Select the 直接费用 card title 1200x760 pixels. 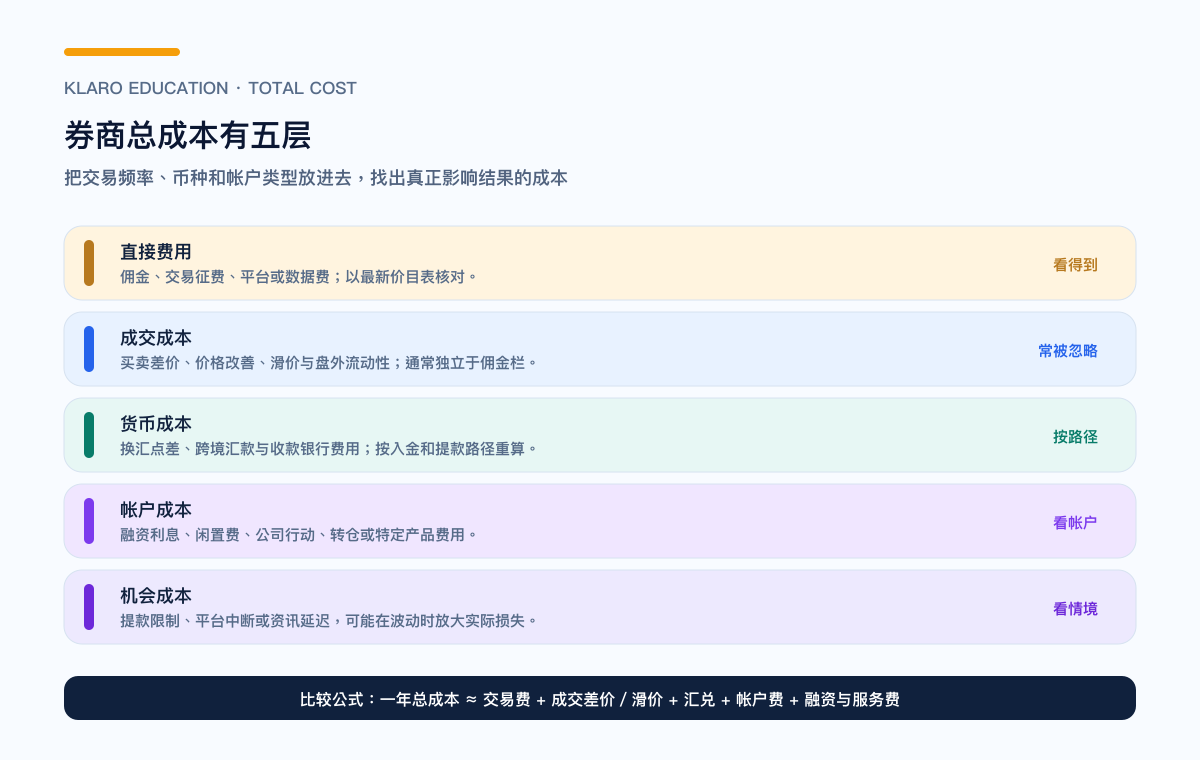156,252
